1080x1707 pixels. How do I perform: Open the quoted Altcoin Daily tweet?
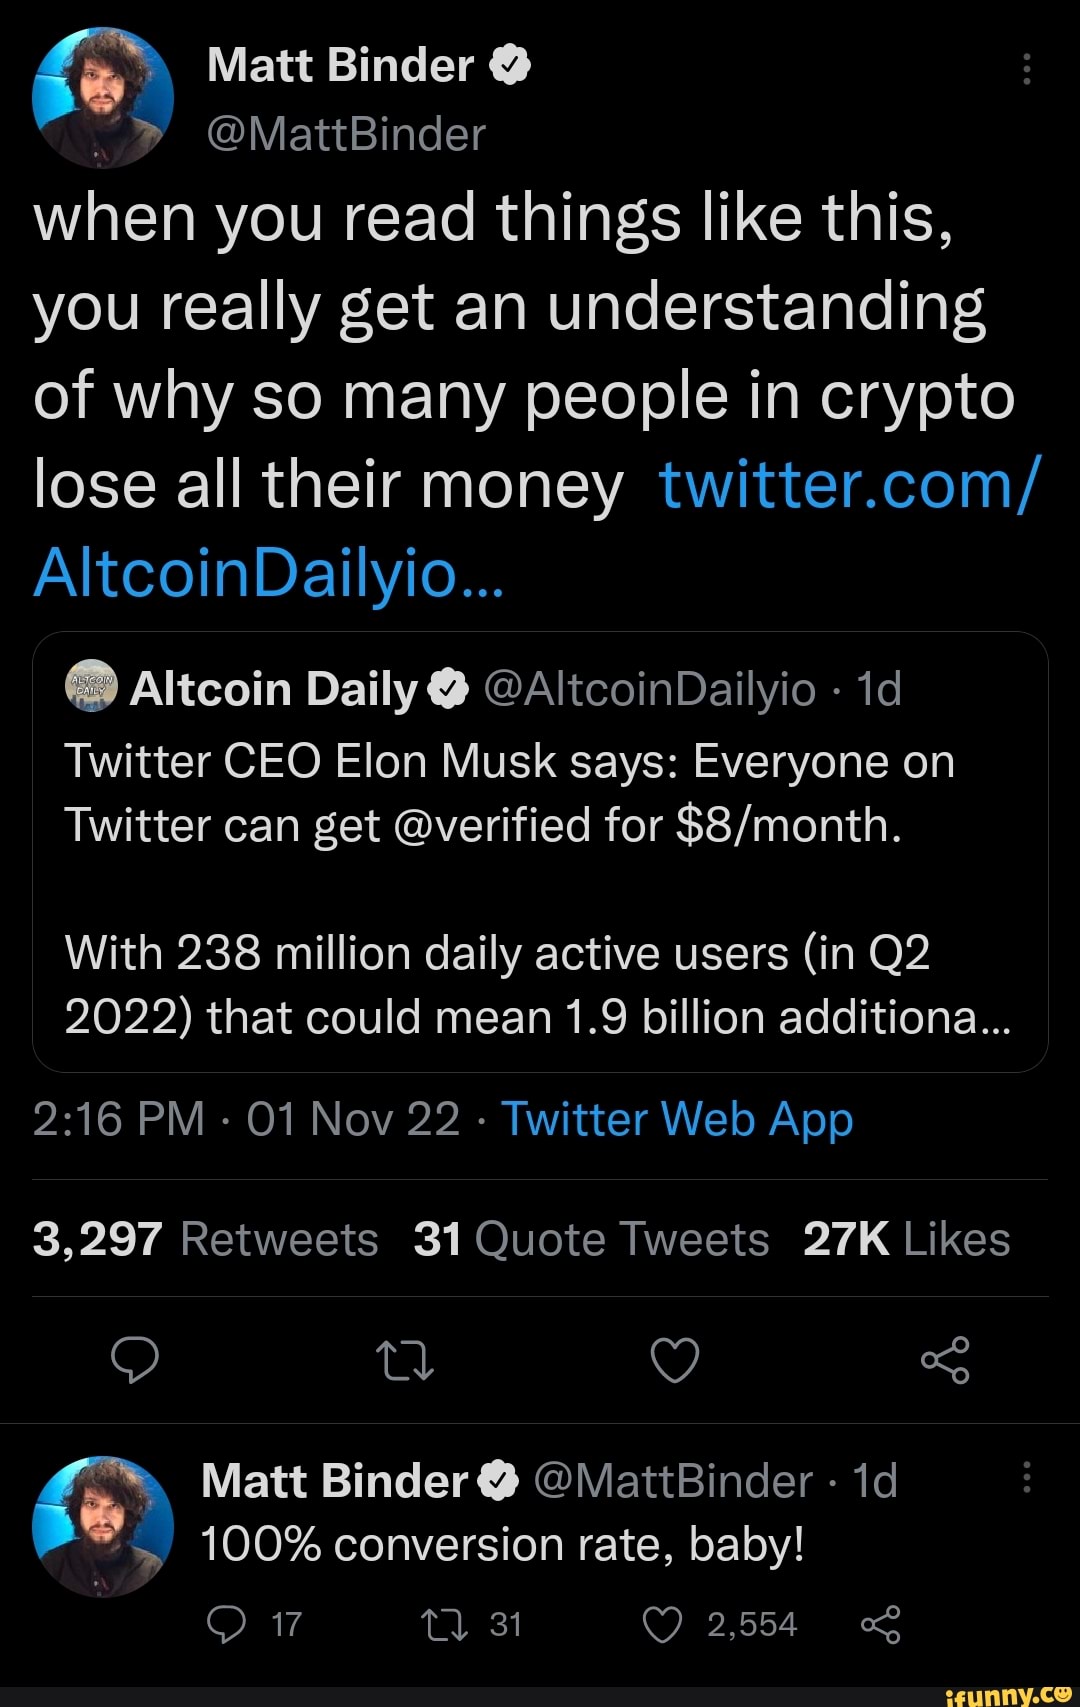540,890
